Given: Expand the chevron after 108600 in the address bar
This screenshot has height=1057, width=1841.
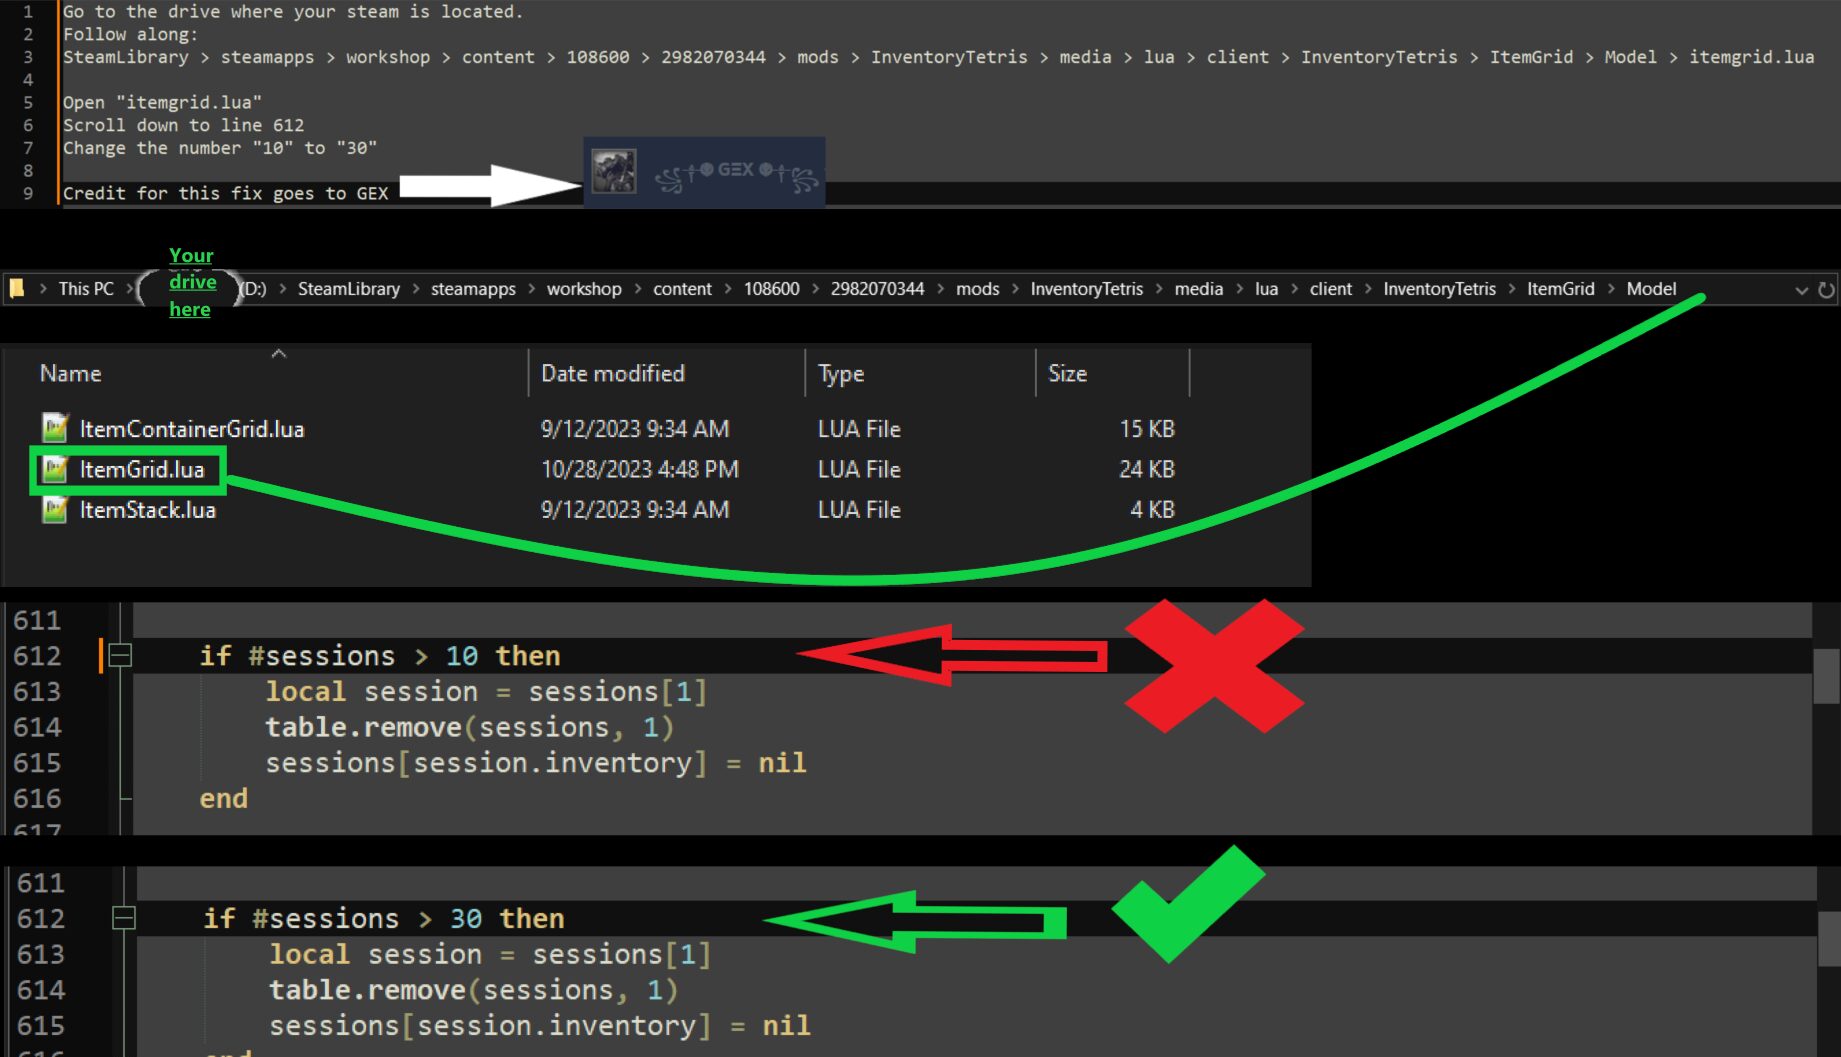Looking at the screenshot, I should [x=815, y=289].
